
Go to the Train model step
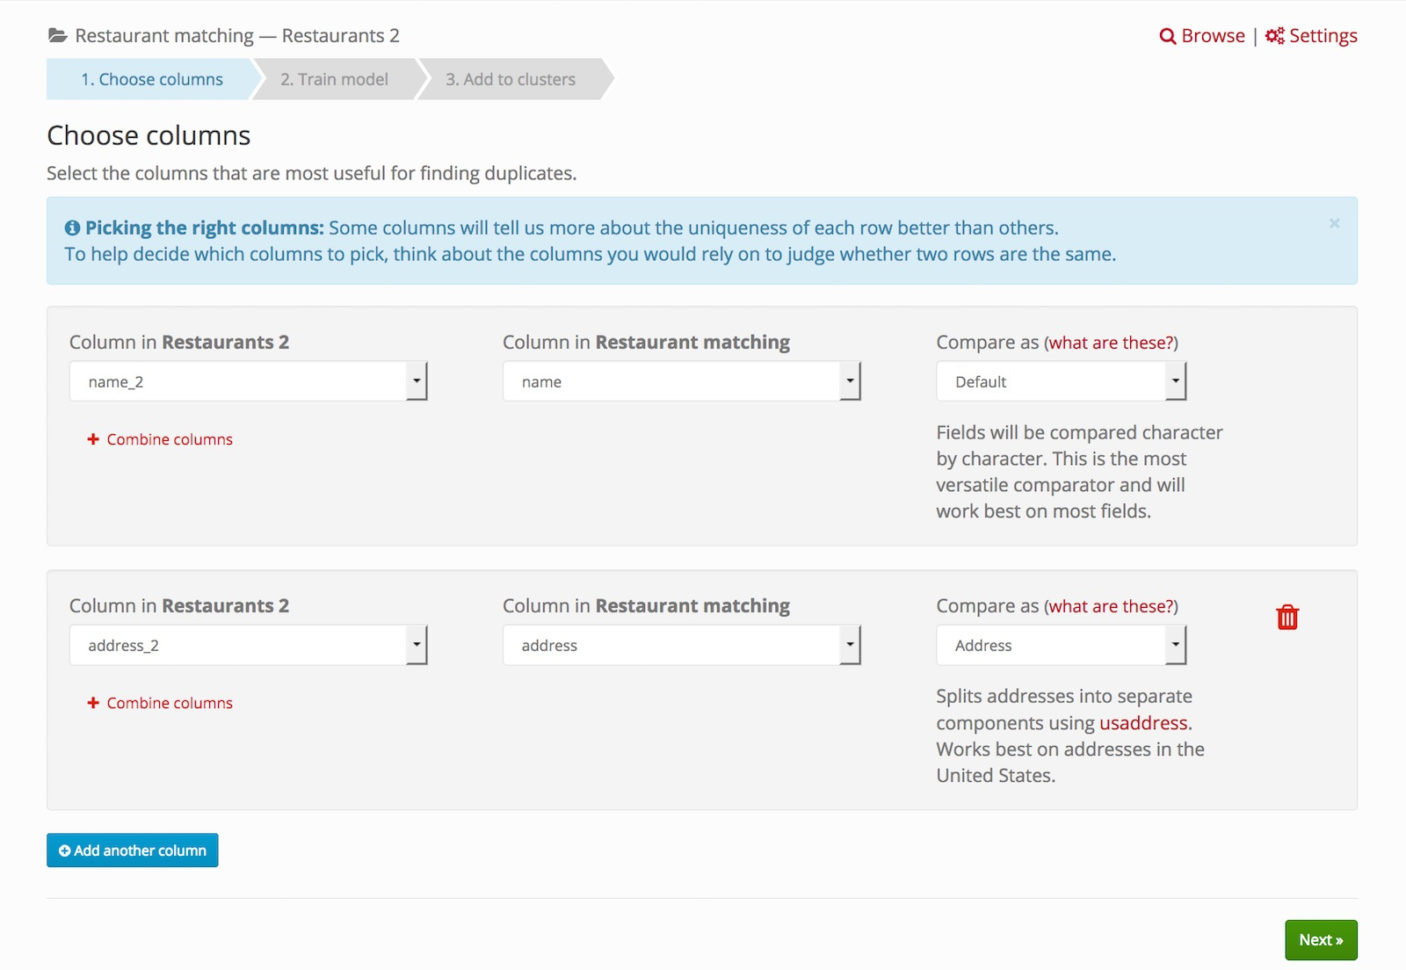tap(334, 79)
